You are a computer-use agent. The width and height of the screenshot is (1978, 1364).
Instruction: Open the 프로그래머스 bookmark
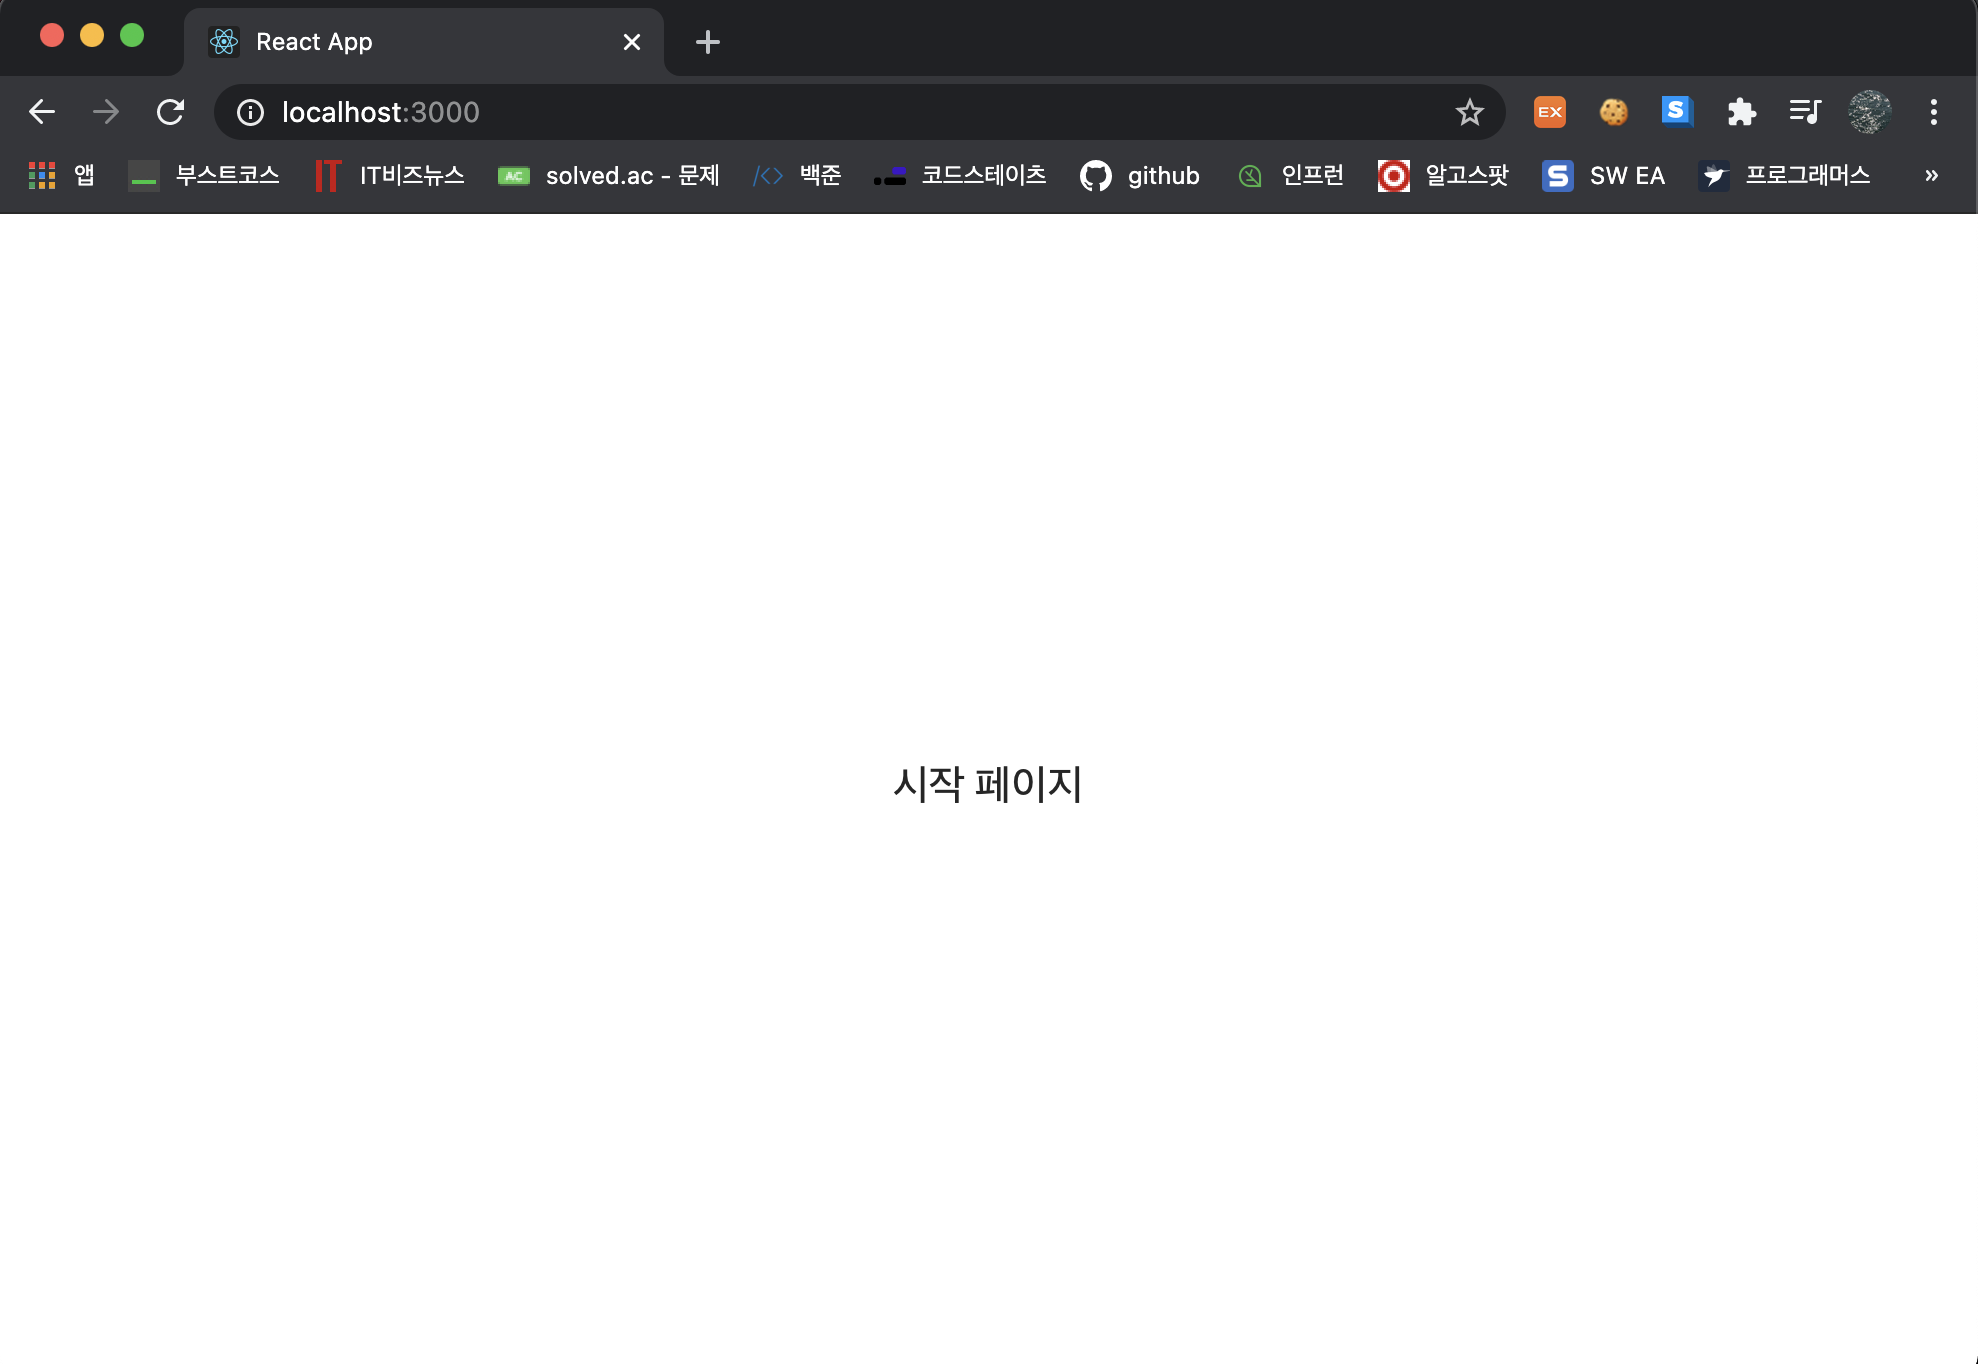click(x=1785, y=176)
